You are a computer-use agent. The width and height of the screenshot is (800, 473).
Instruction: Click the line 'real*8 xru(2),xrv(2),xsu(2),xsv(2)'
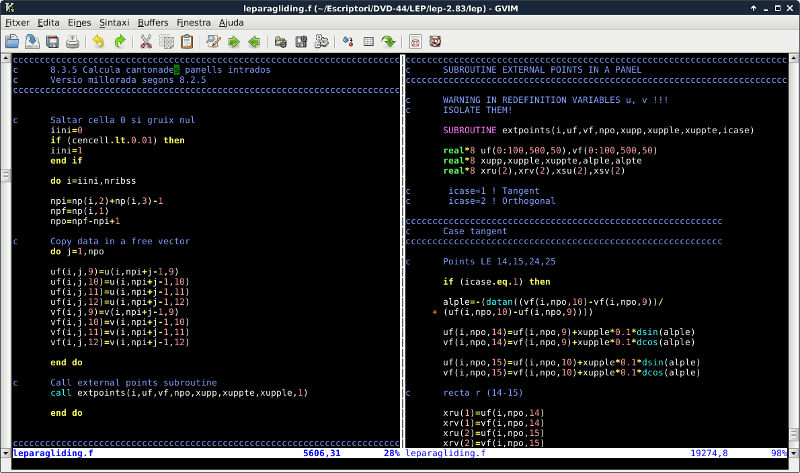coord(534,170)
